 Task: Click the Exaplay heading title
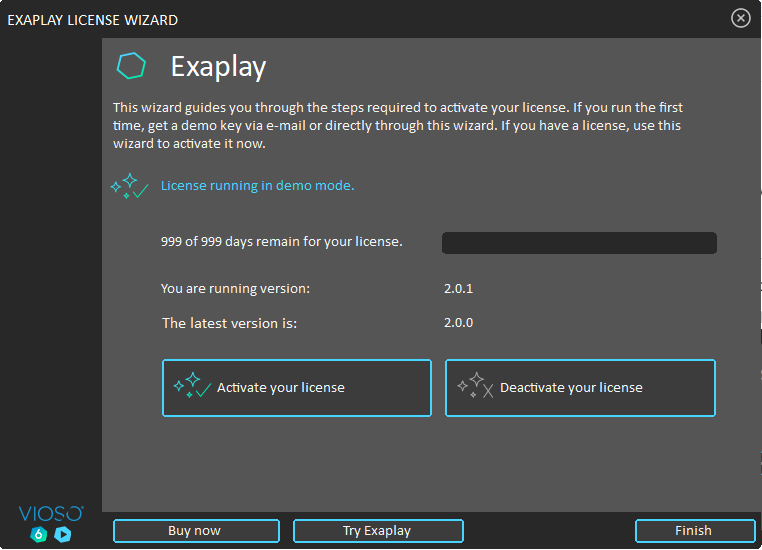(218, 67)
